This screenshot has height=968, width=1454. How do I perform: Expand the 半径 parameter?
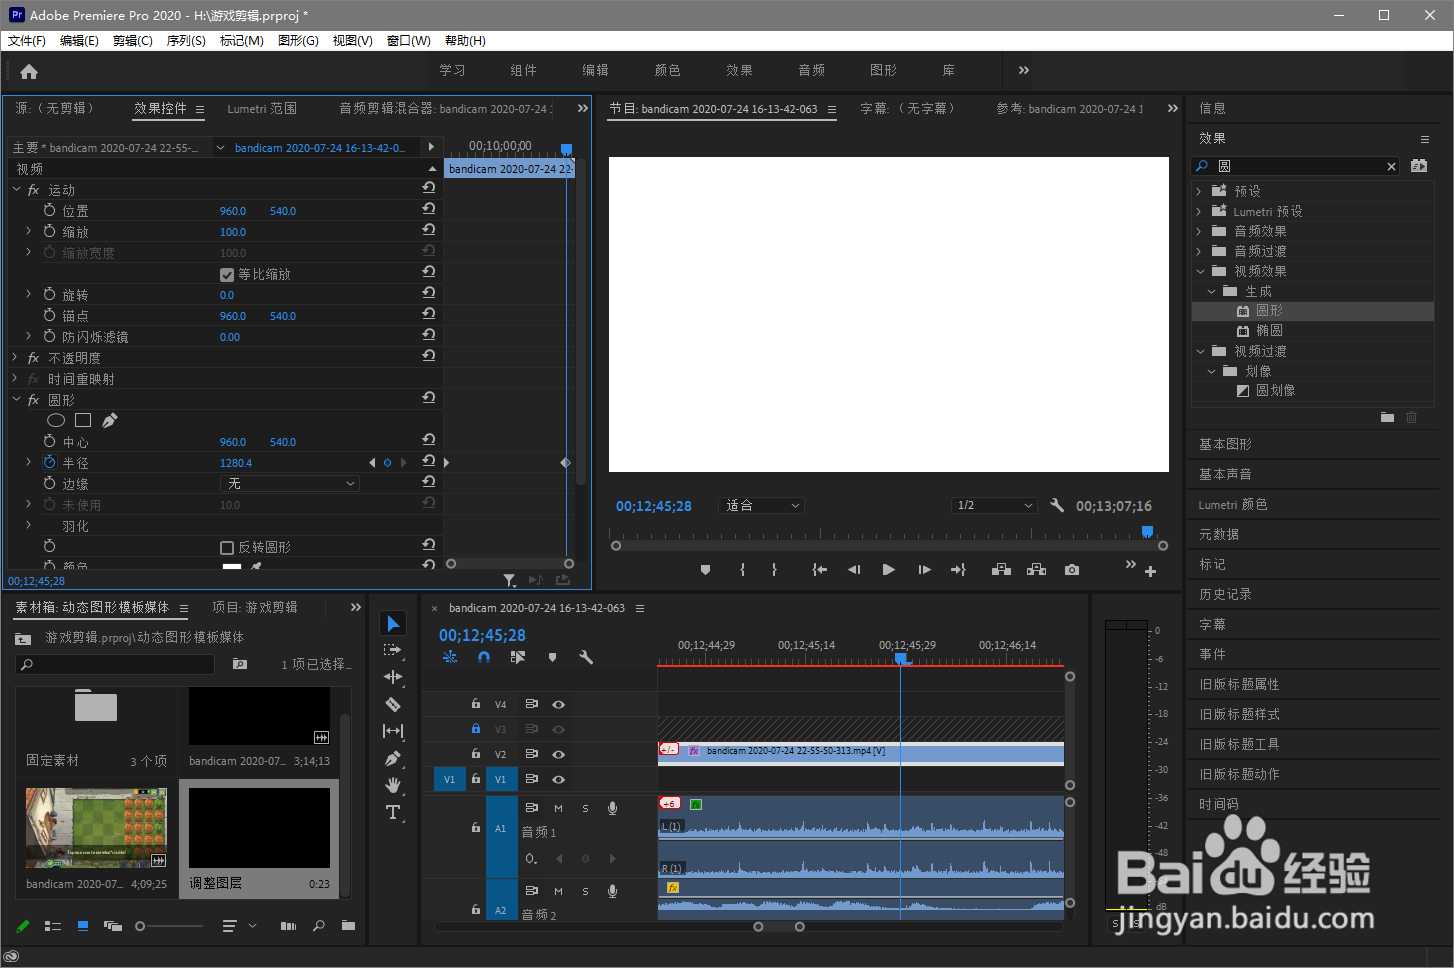click(29, 462)
